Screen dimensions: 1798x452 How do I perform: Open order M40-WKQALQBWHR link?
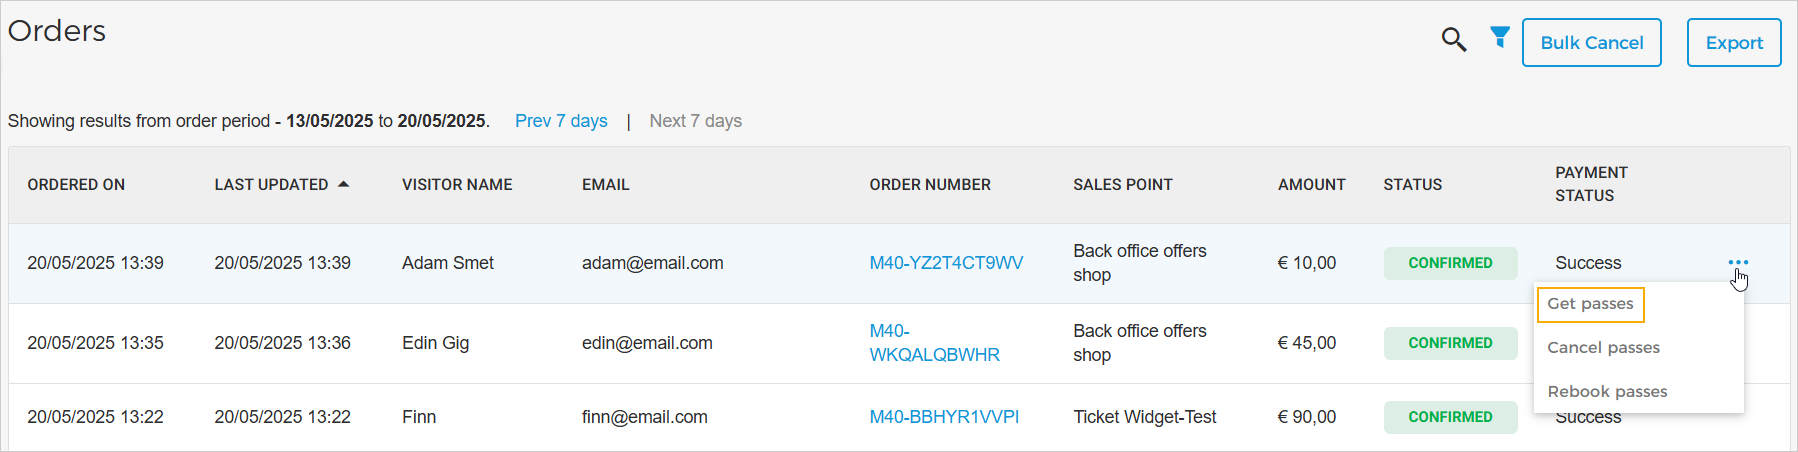click(934, 343)
